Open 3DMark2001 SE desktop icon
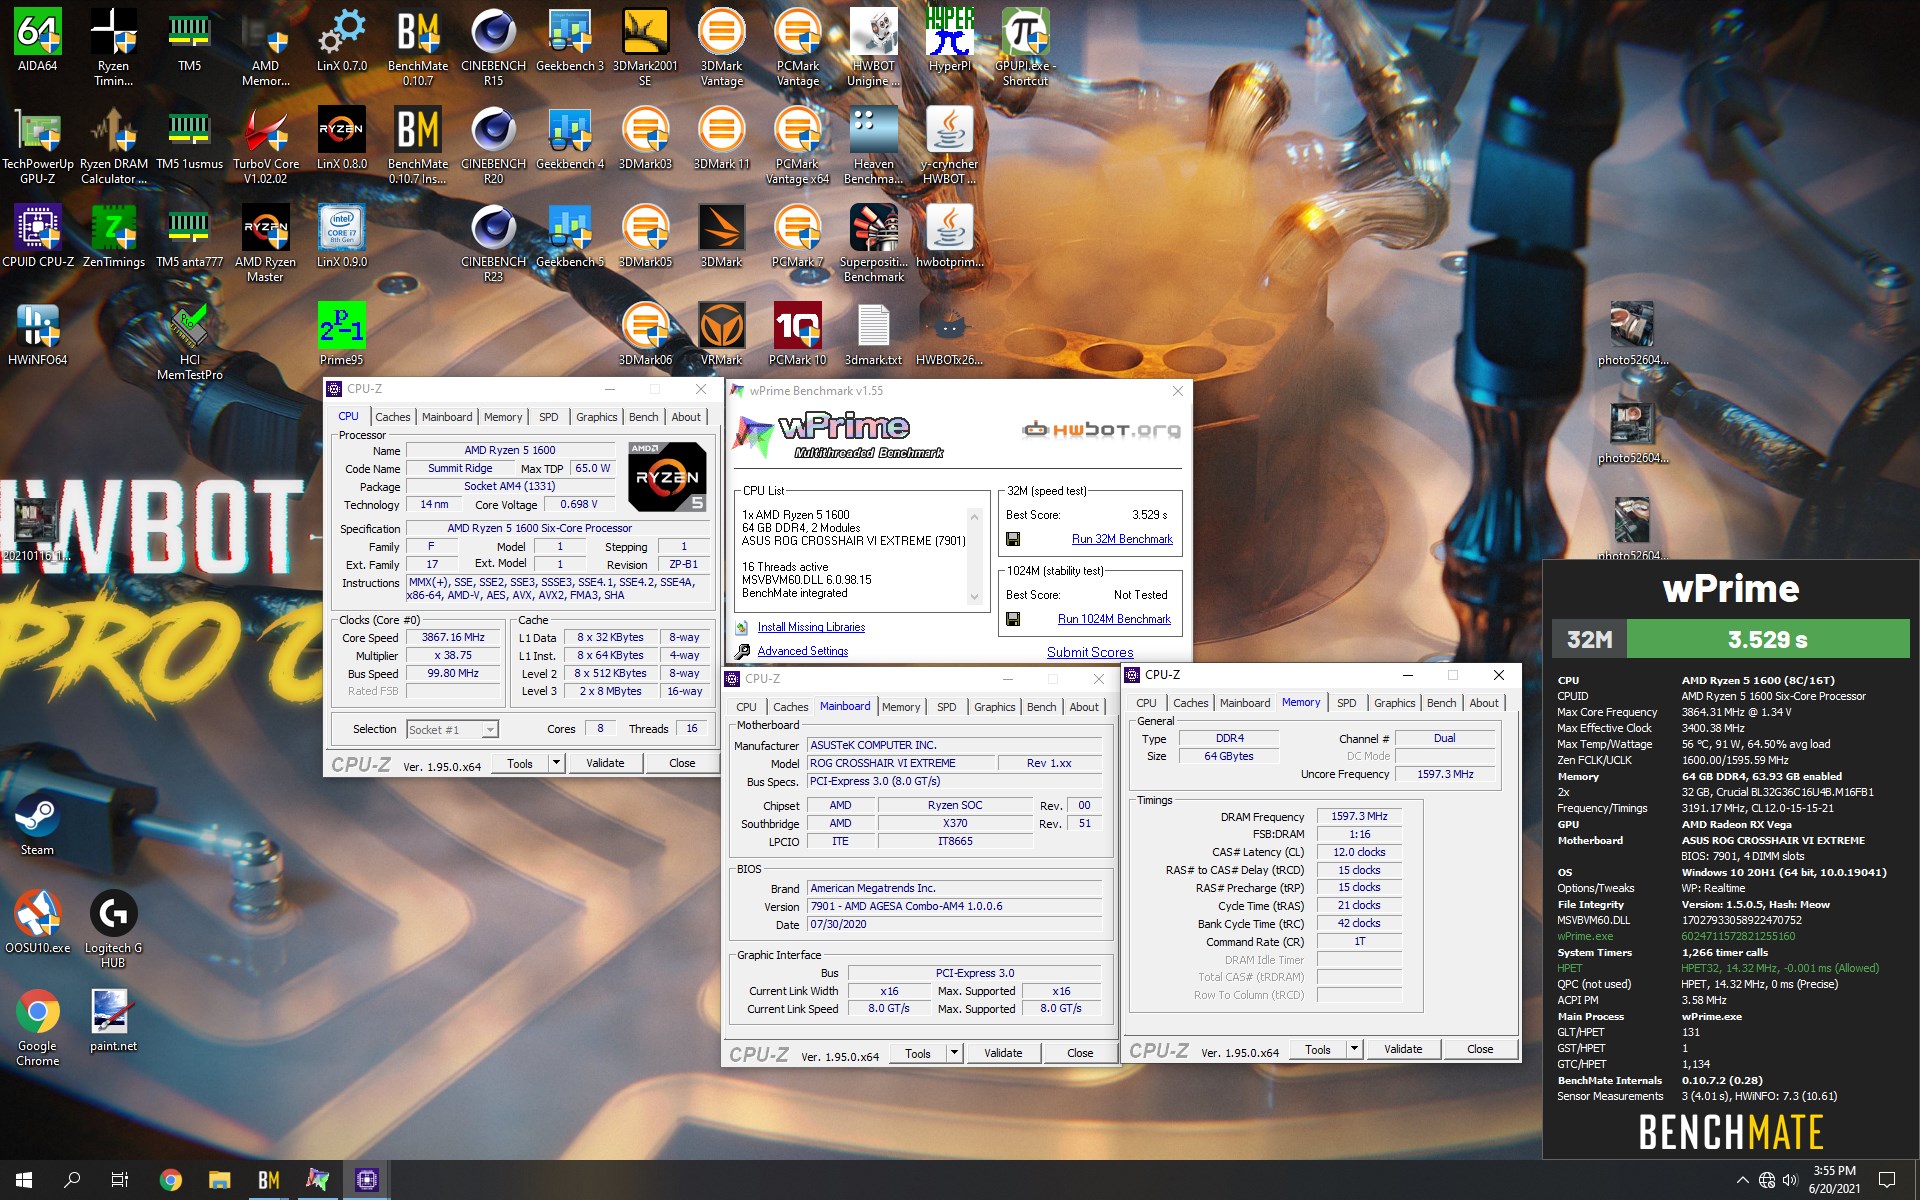The height and width of the screenshot is (1200, 1920). point(645,47)
